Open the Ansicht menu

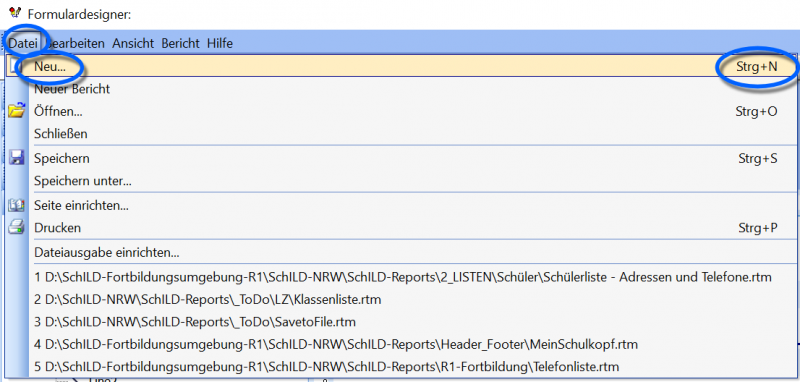pyautogui.click(x=133, y=43)
